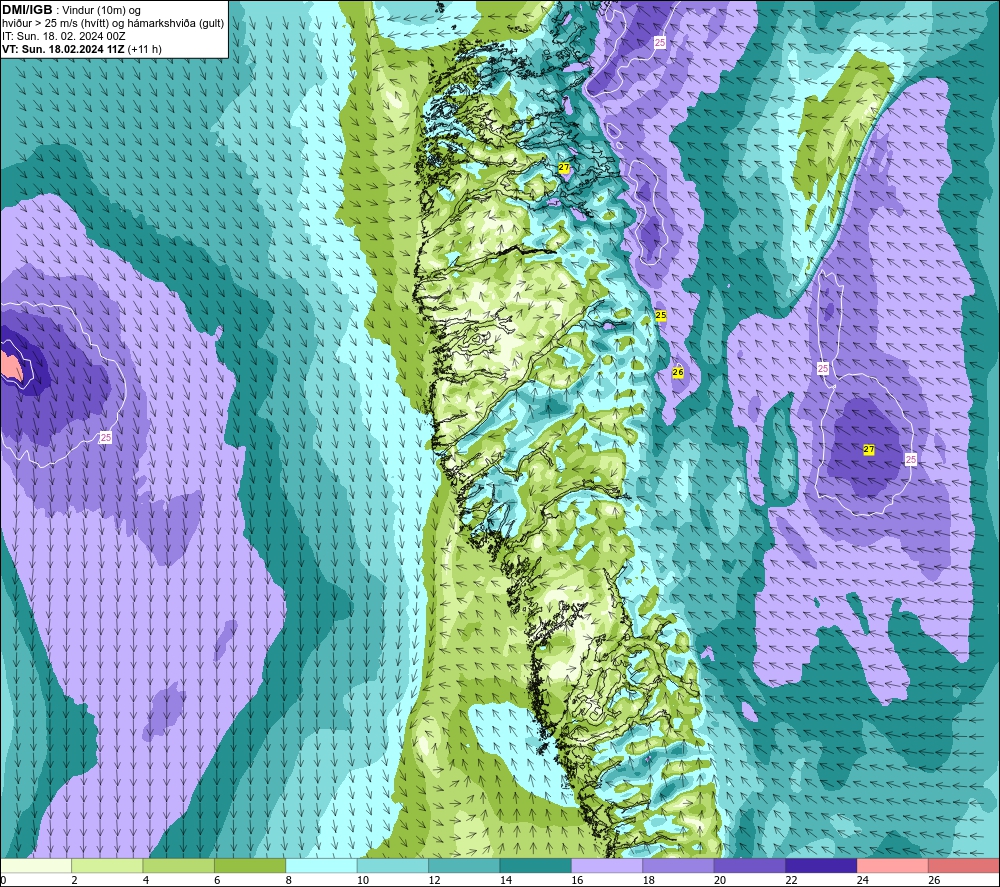This screenshot has height=887, width=1000.
Task: Select the 20–22 m/s blue-violet legend swatch
Action: pyautogui.click(x=750, y=866)
